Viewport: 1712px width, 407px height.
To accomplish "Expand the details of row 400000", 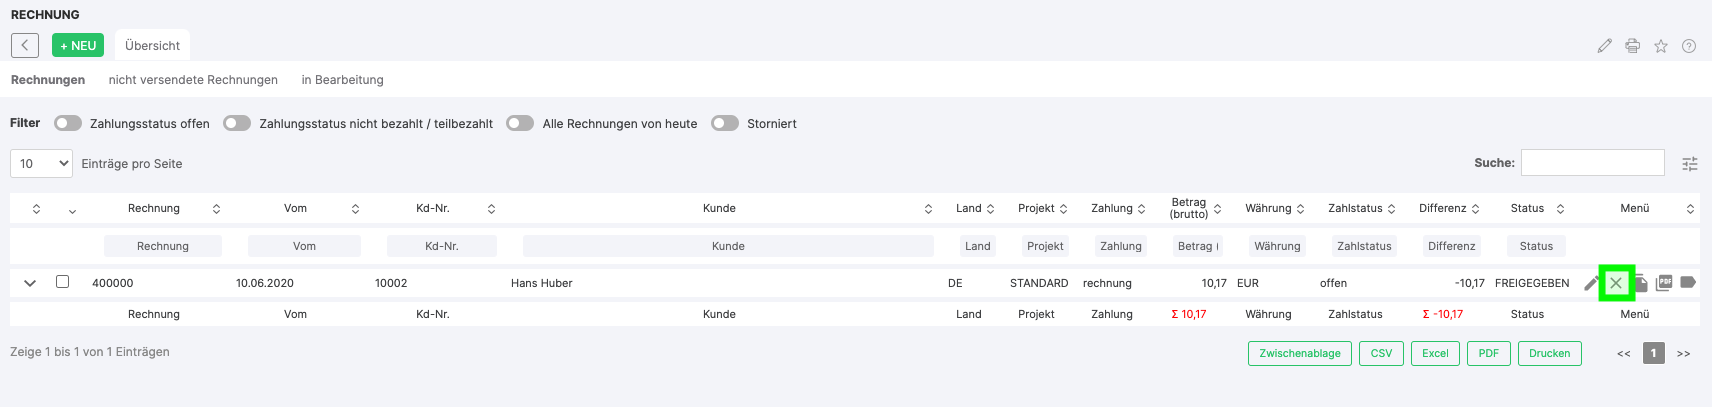I will click(x=30, y=283).
